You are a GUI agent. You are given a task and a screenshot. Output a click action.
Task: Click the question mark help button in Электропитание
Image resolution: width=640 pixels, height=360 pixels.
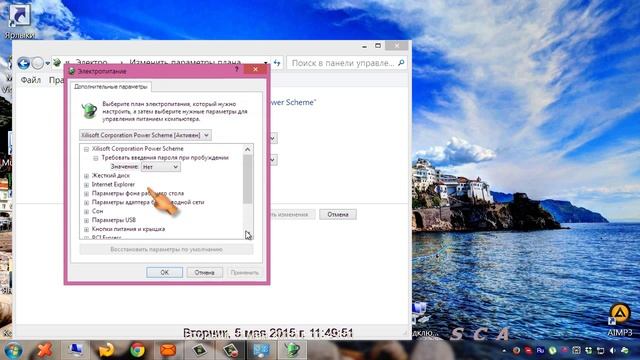point(237,70)
